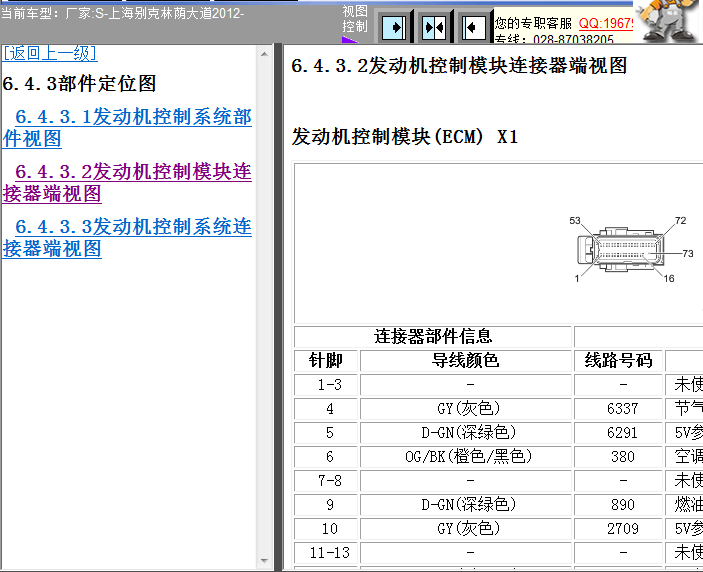Click the 线路号码 column header
This screenshot has width=703, height=572.
click(x=618, y=360)
